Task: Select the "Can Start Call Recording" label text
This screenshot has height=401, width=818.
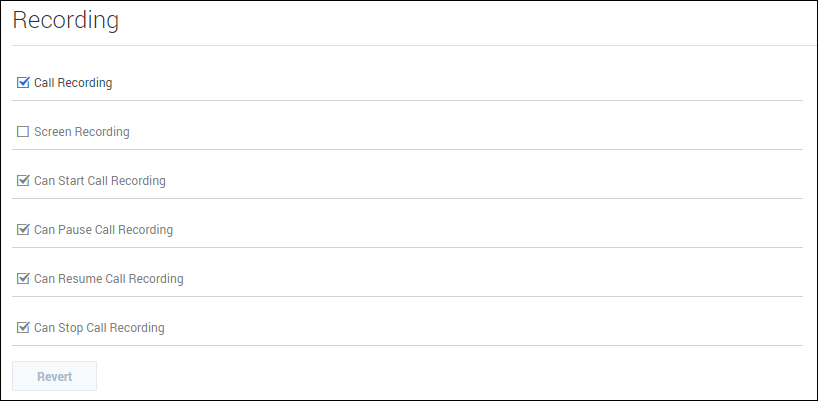Action: click(100, 181)
